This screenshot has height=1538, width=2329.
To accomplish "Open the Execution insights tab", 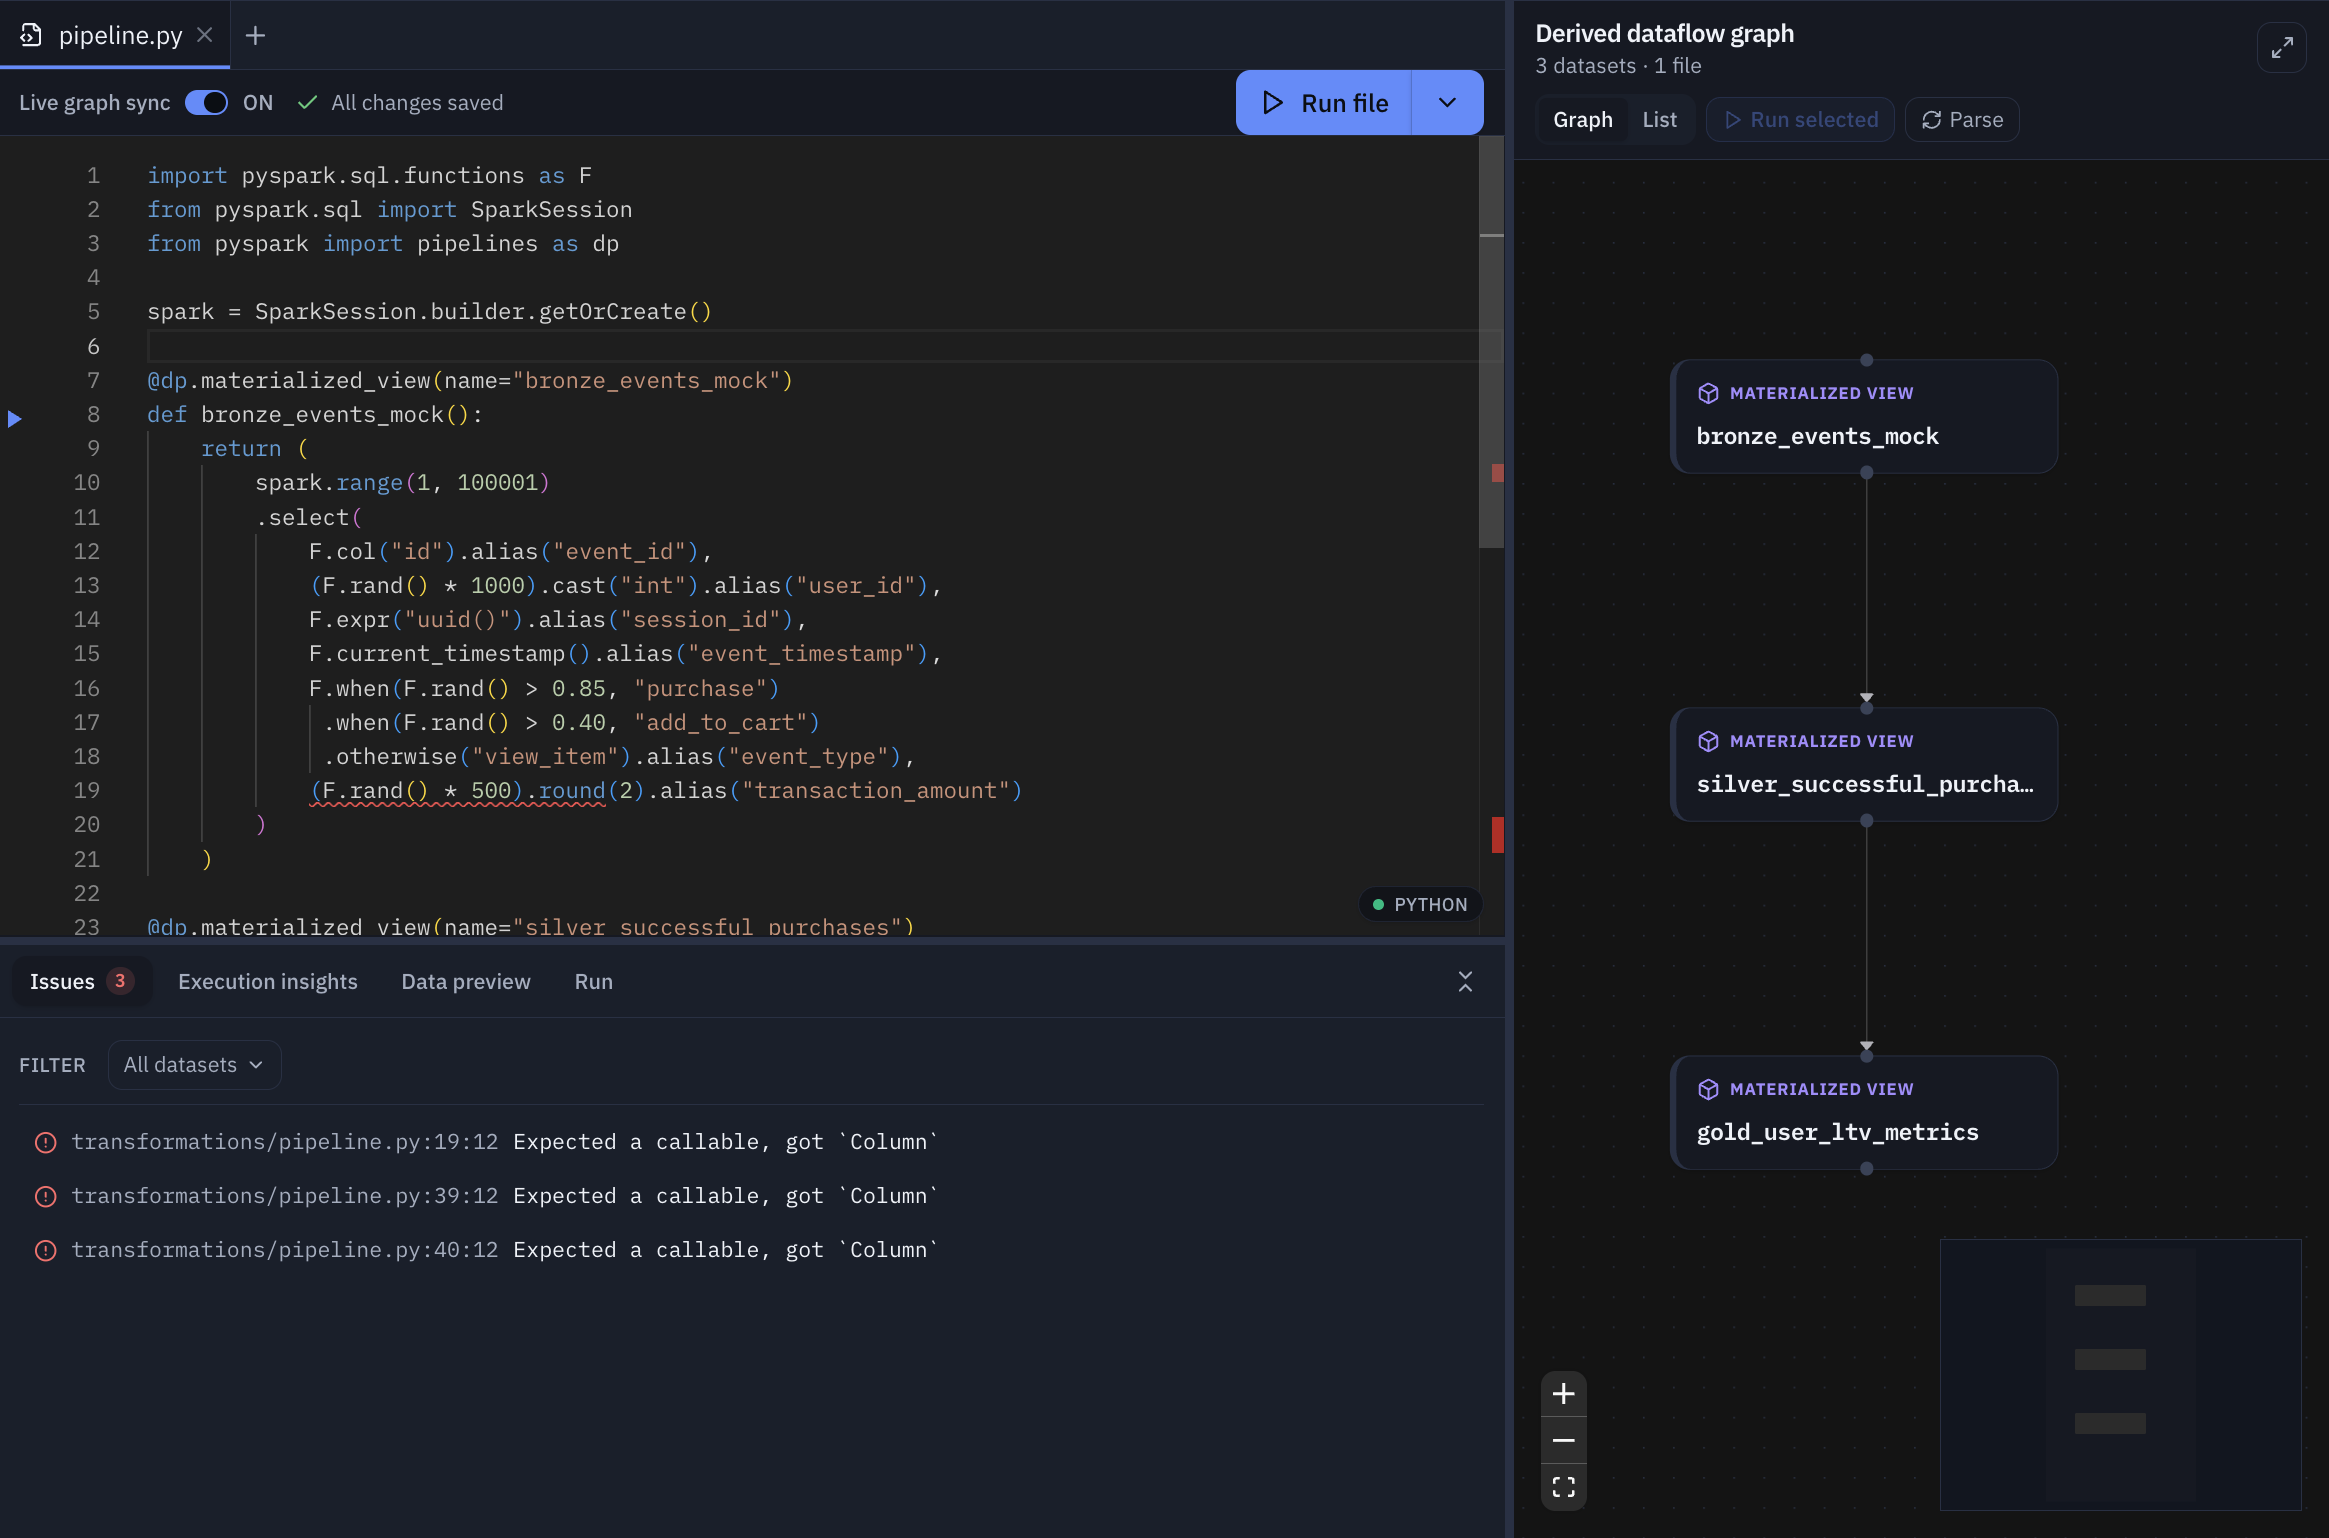I will 268,982.
